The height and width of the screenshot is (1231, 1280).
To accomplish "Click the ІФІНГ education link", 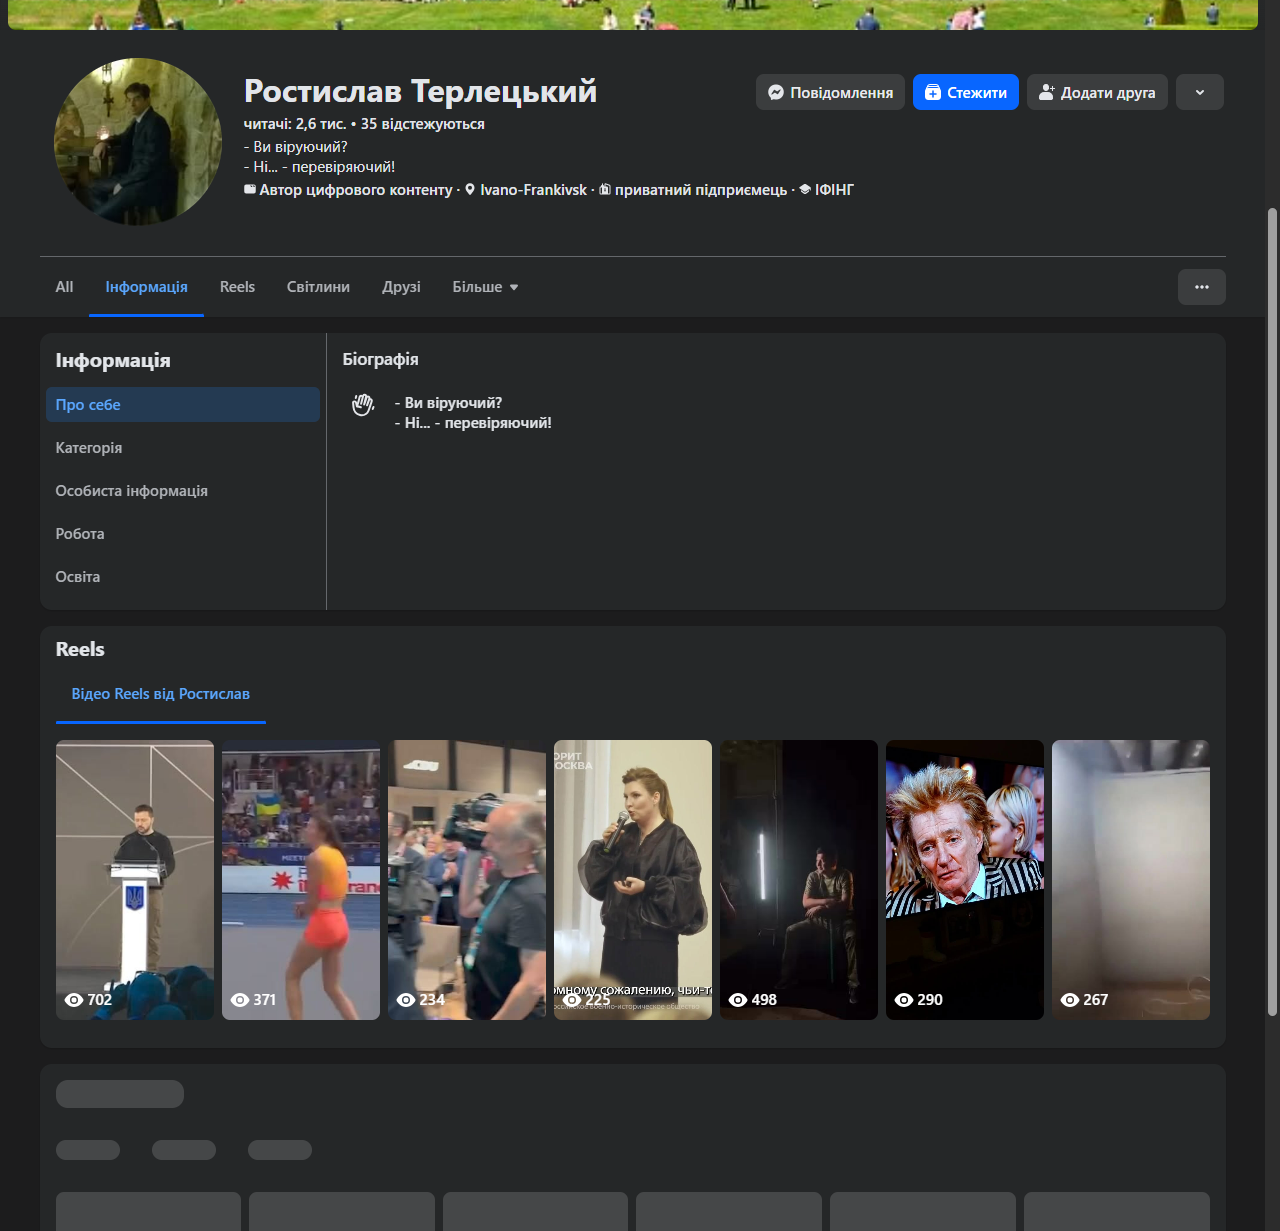I will coord(834,190).
